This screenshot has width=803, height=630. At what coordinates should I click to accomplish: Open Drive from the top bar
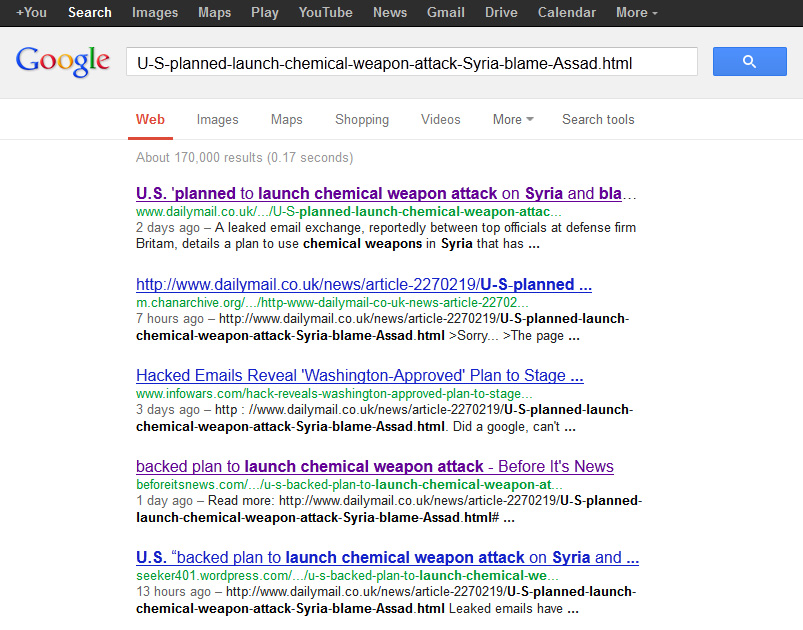[501, 12]
